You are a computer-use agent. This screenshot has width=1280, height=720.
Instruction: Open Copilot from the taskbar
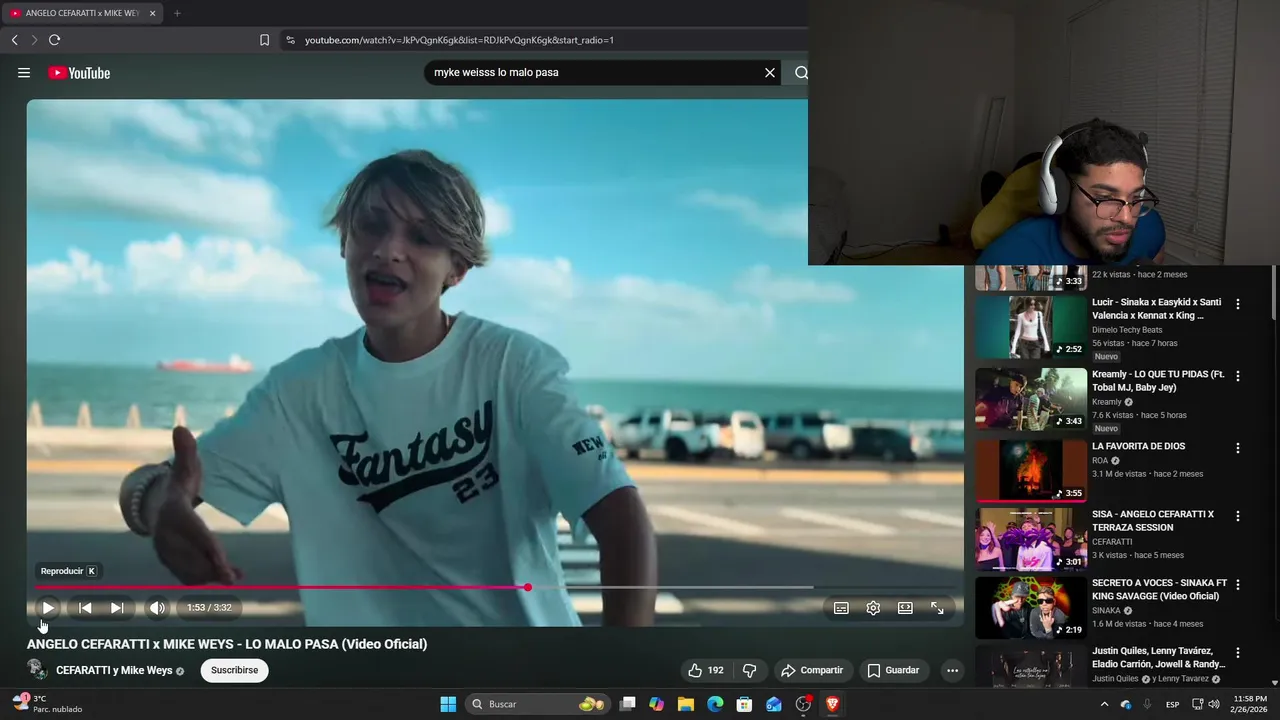[656, 704]
